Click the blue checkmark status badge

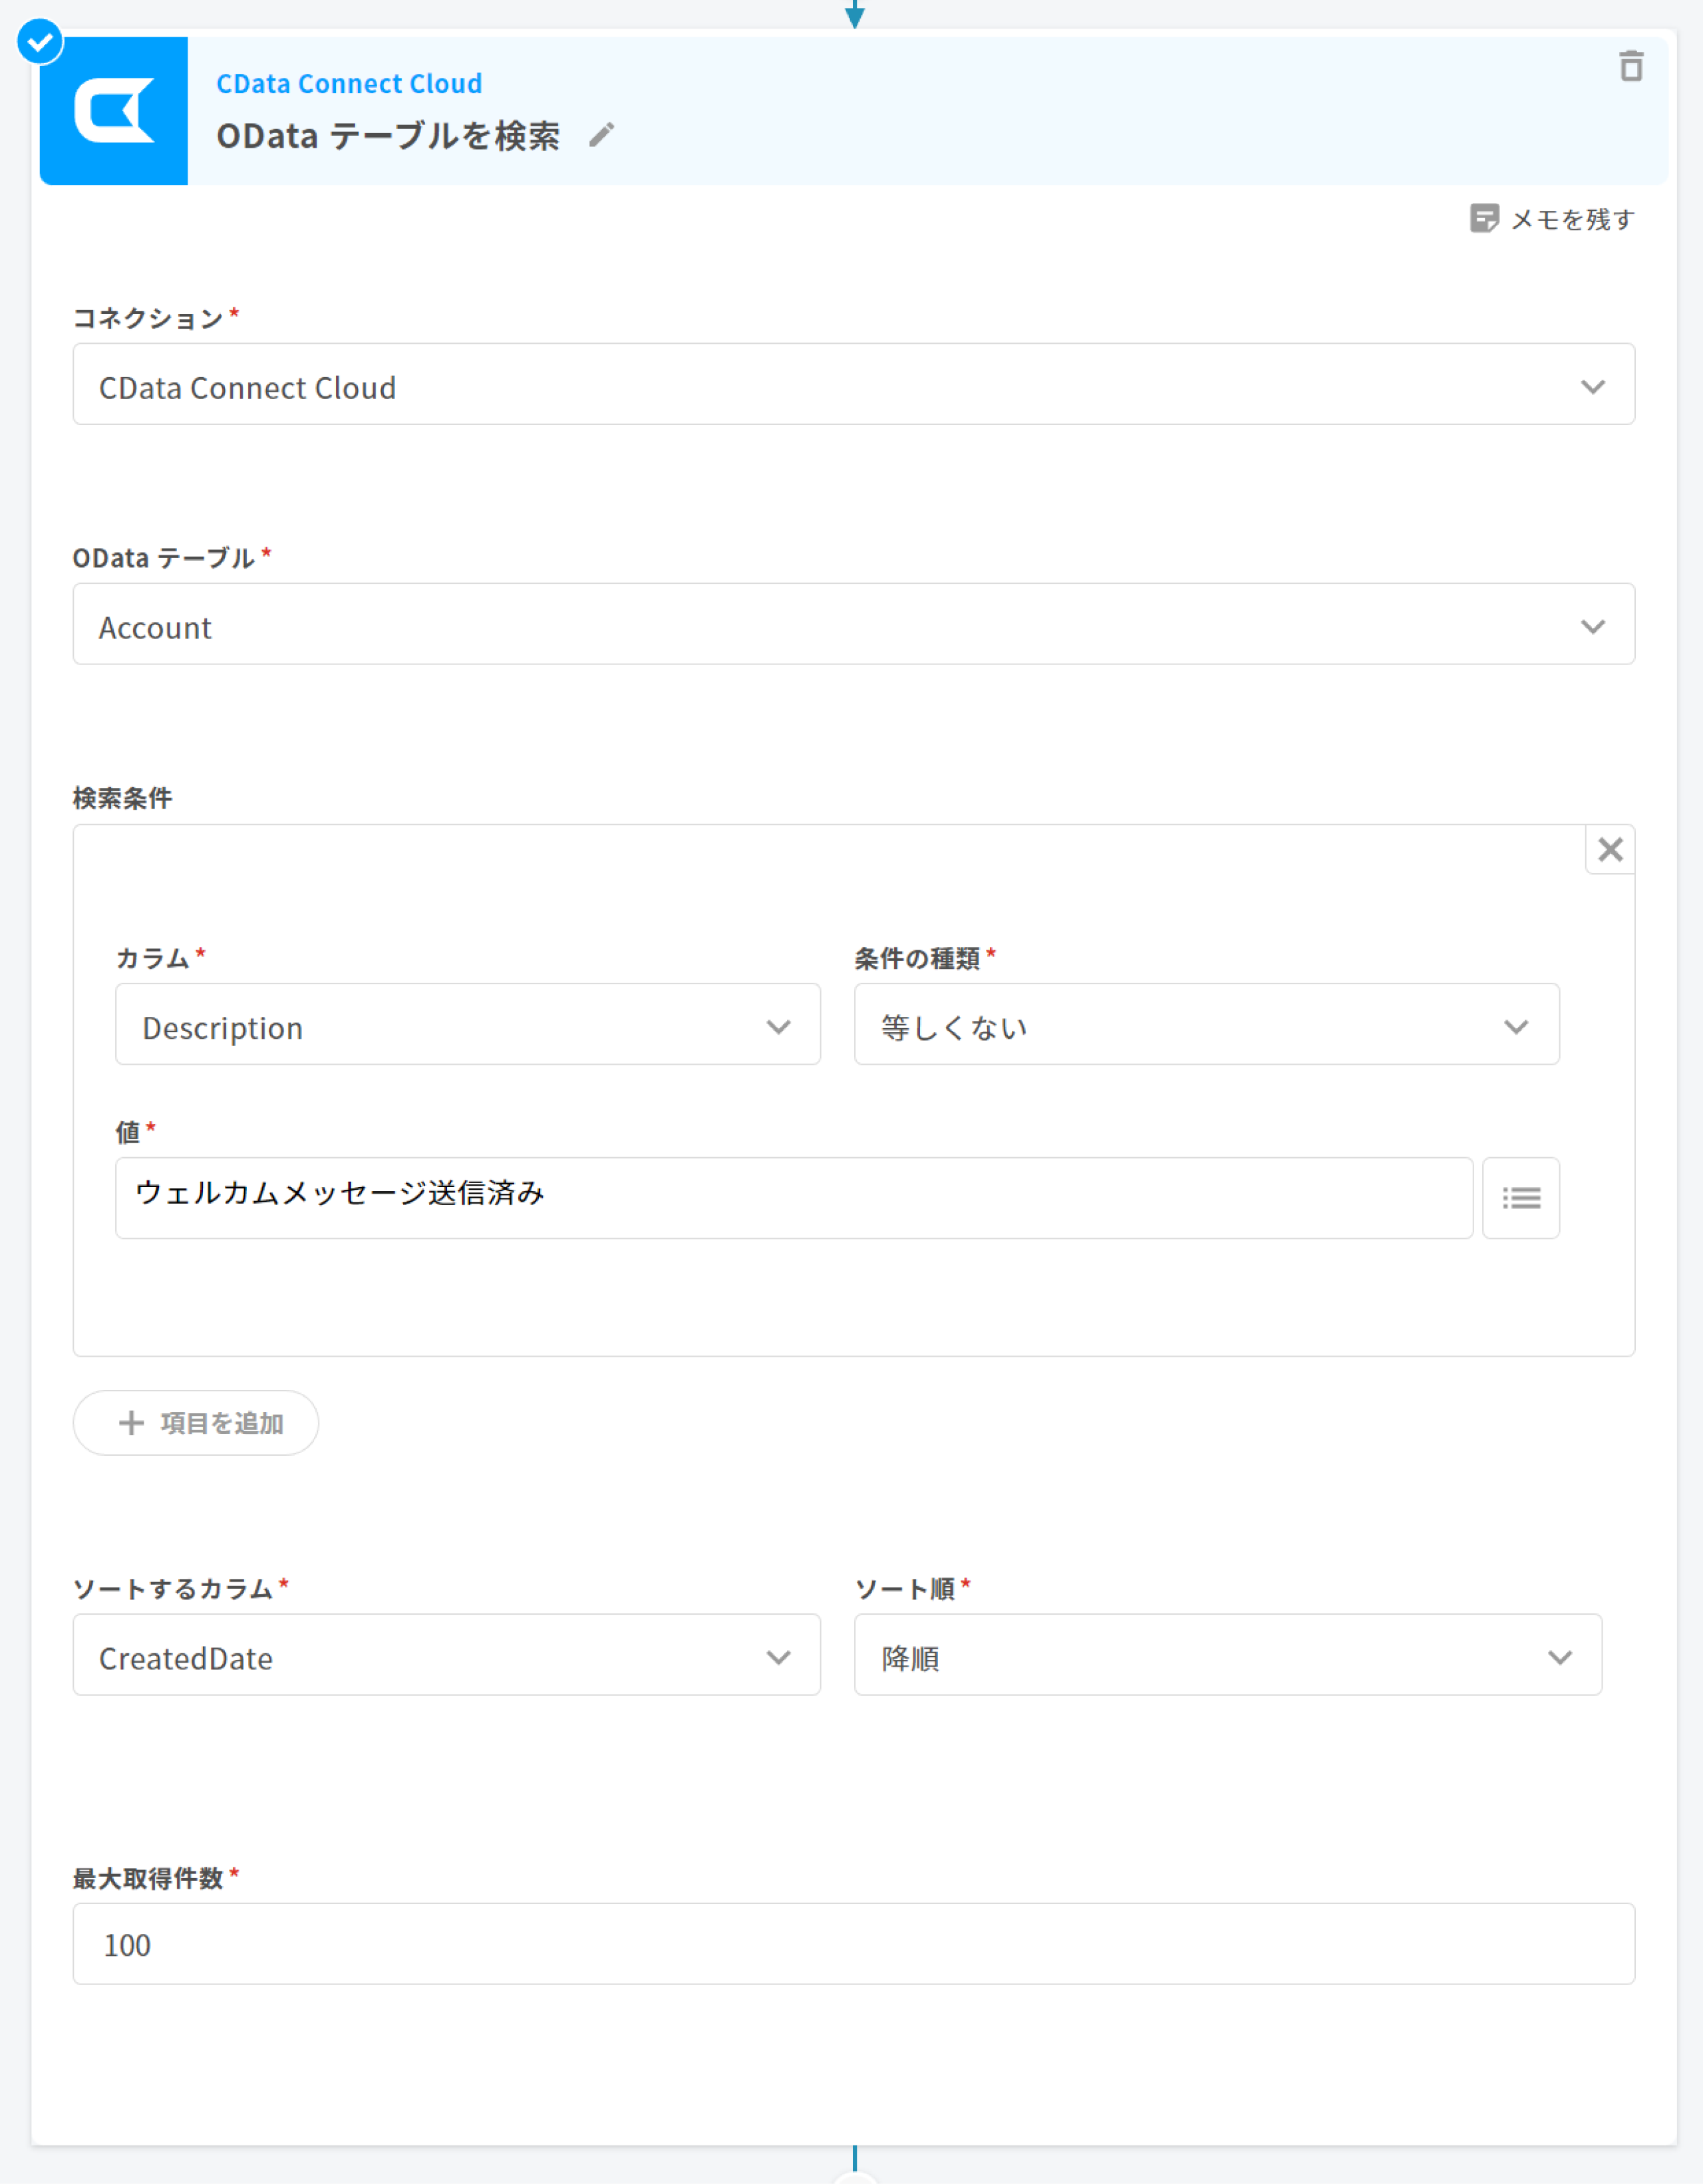click(x=40, y=42)
